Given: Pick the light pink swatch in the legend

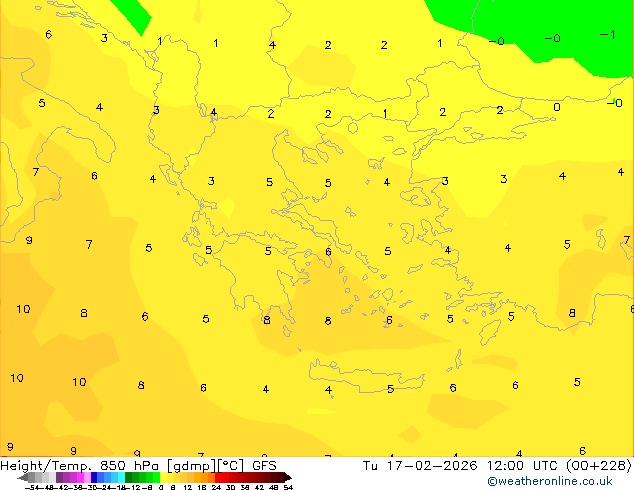Looking at the screenshot, I should pyautogui.click(x=87, y=477).
